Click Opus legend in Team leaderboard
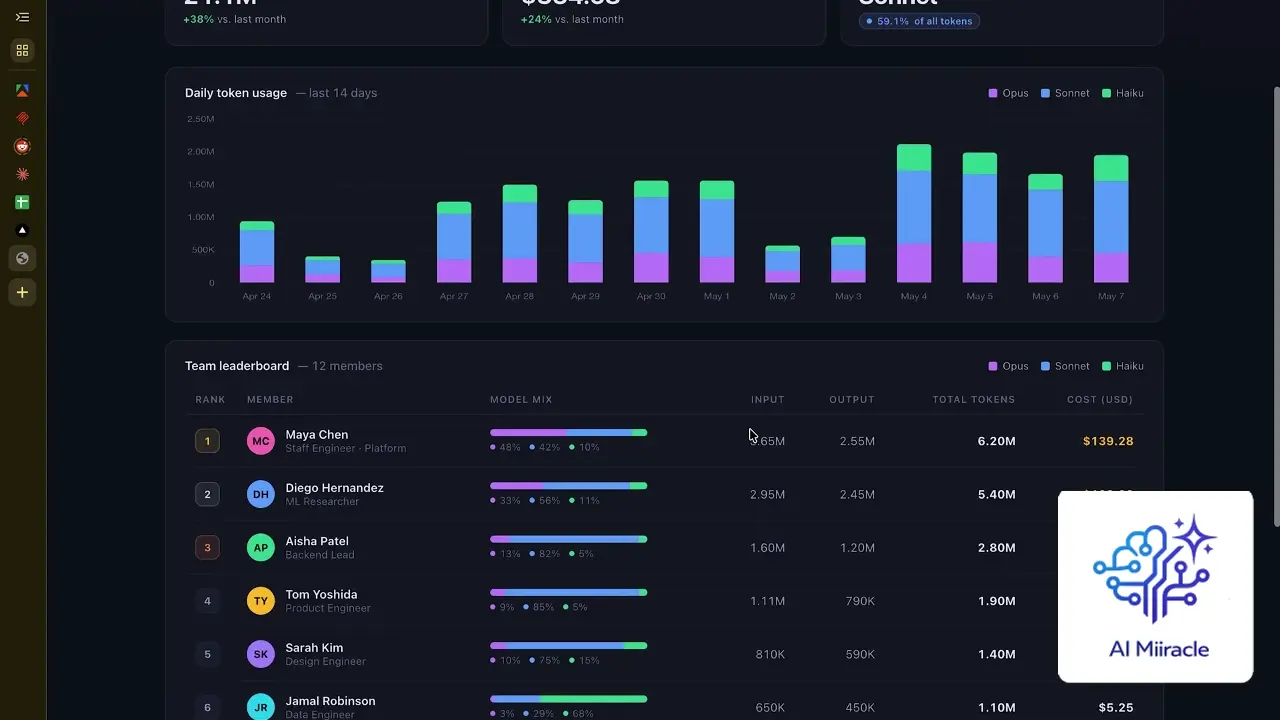 point(1008,366)
